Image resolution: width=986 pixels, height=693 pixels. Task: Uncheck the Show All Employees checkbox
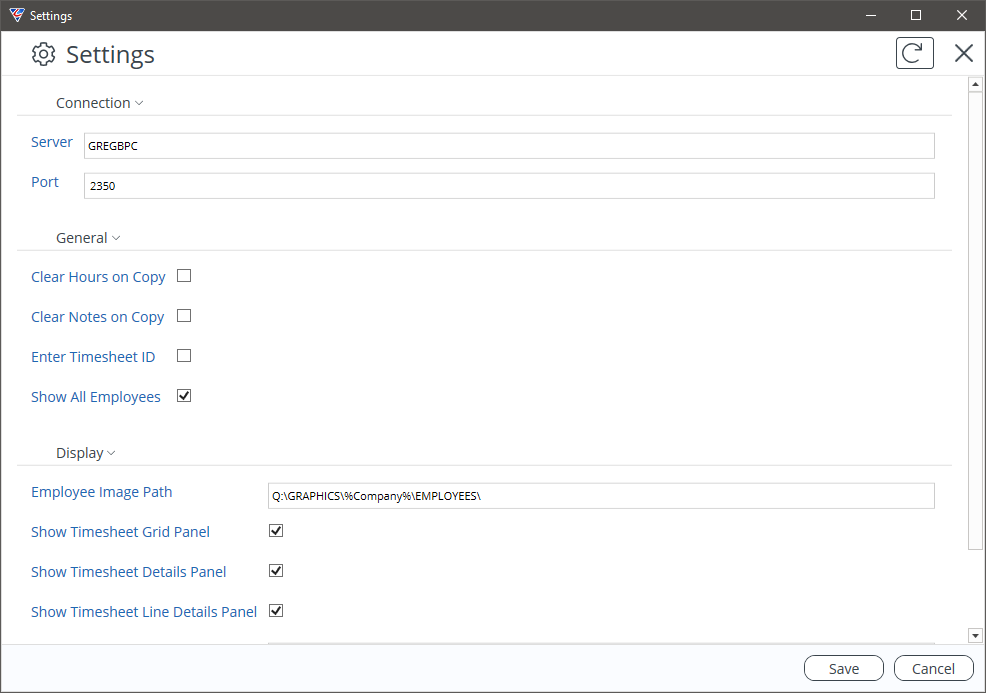point(184,396)
